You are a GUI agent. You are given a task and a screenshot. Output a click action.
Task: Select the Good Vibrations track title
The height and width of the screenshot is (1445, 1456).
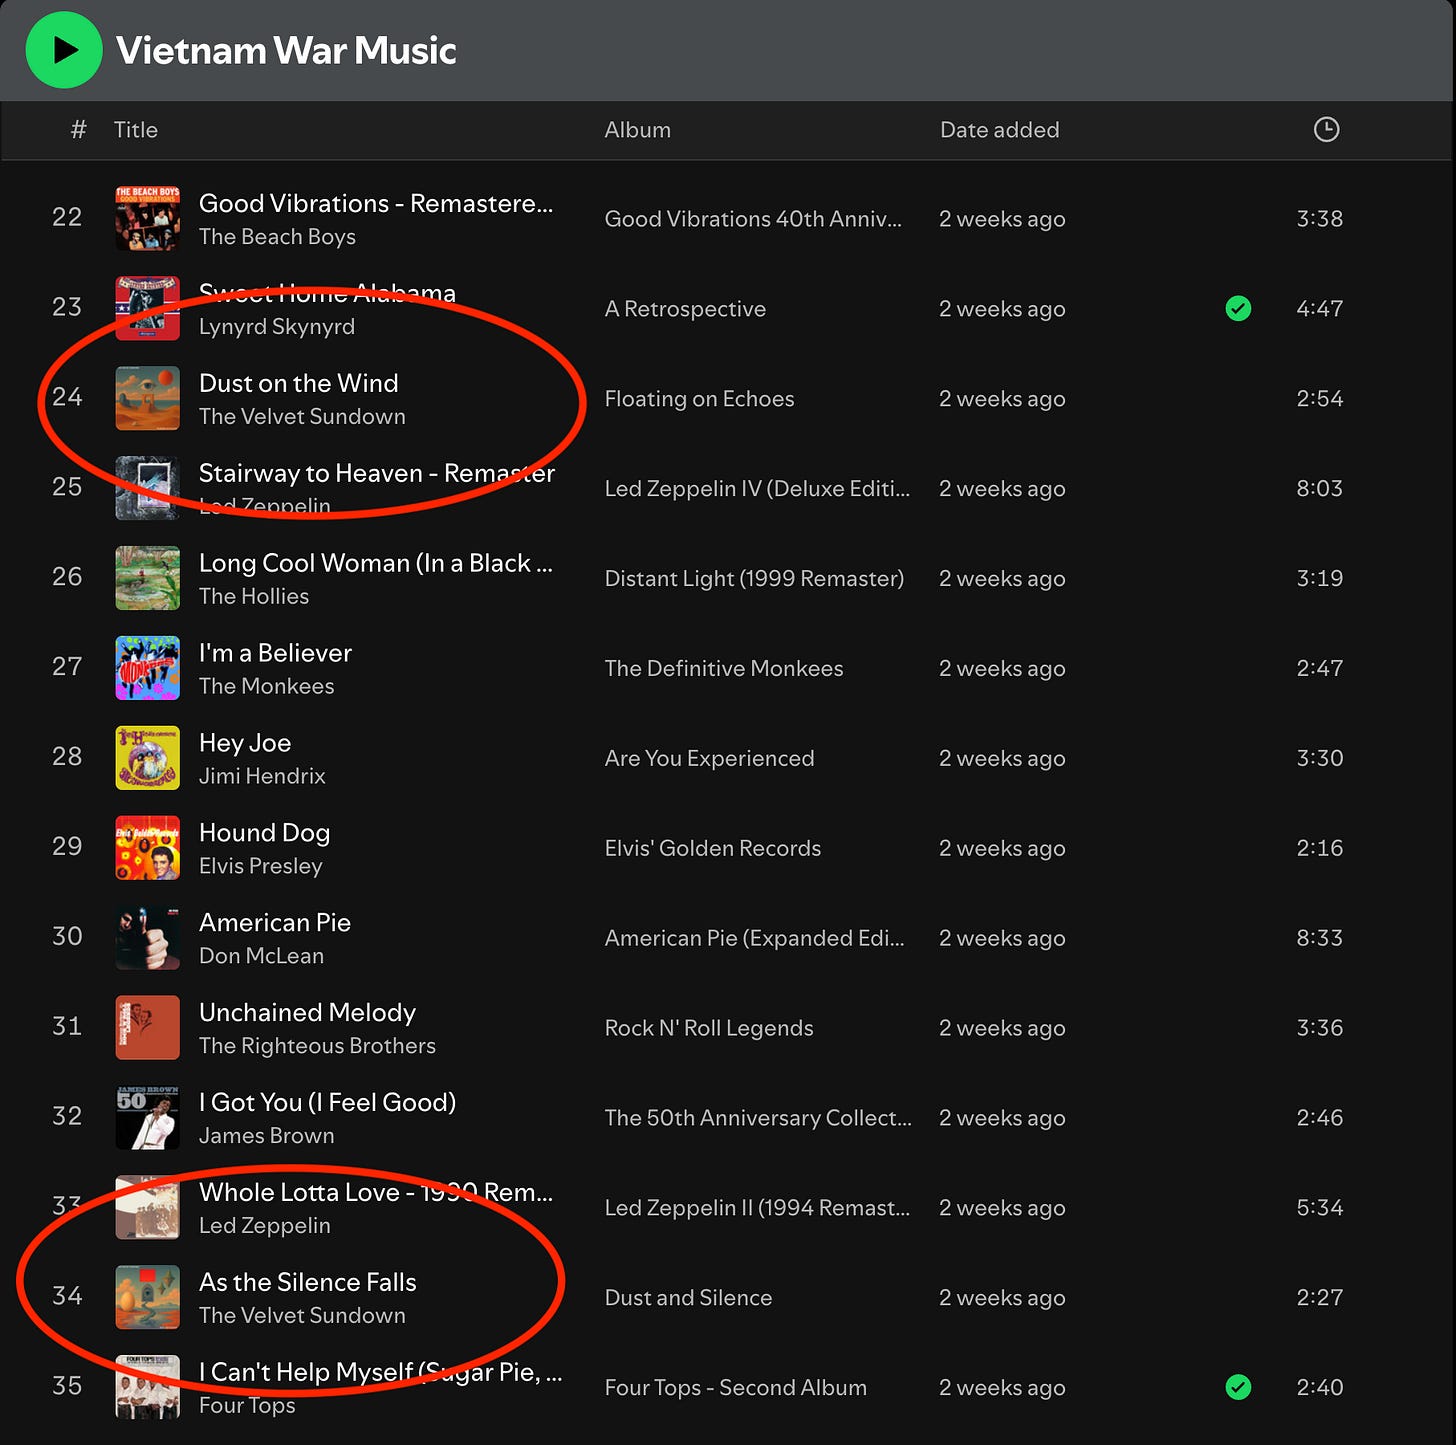376,203
